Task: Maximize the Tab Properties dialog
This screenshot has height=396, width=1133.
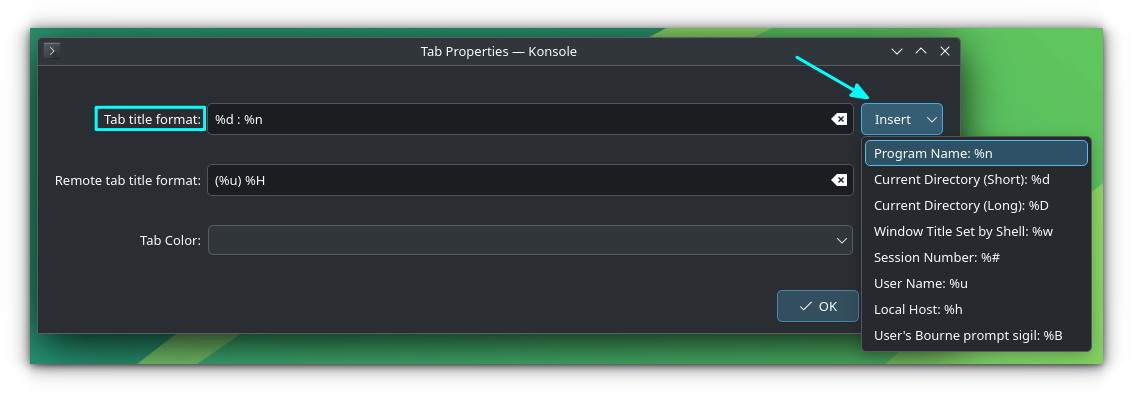Action: (921, 51)
